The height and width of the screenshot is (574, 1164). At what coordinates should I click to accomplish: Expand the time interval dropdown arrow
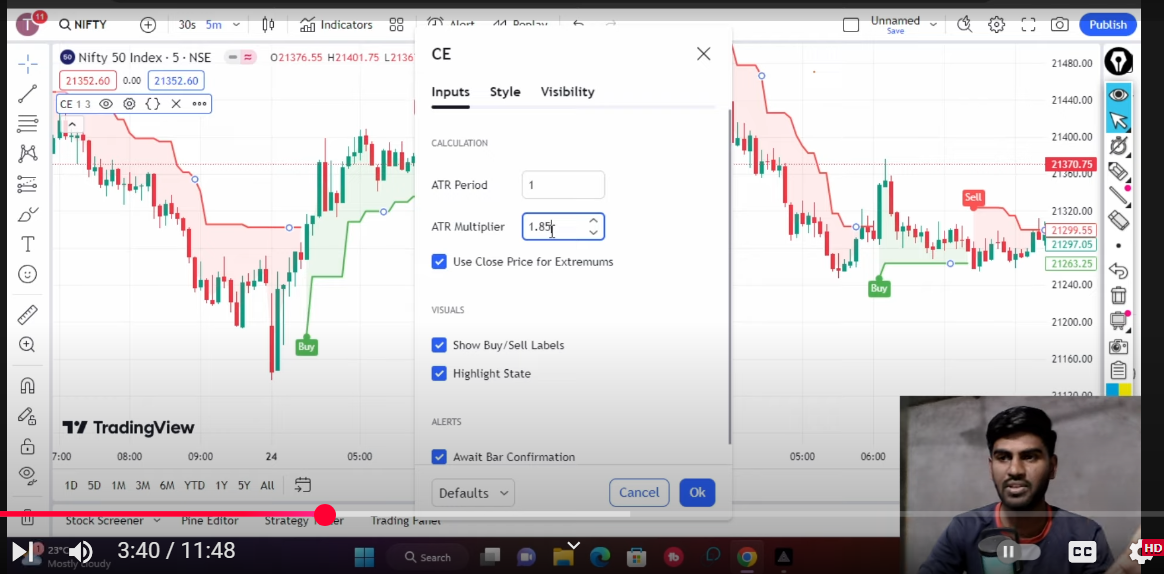(236, 25)
